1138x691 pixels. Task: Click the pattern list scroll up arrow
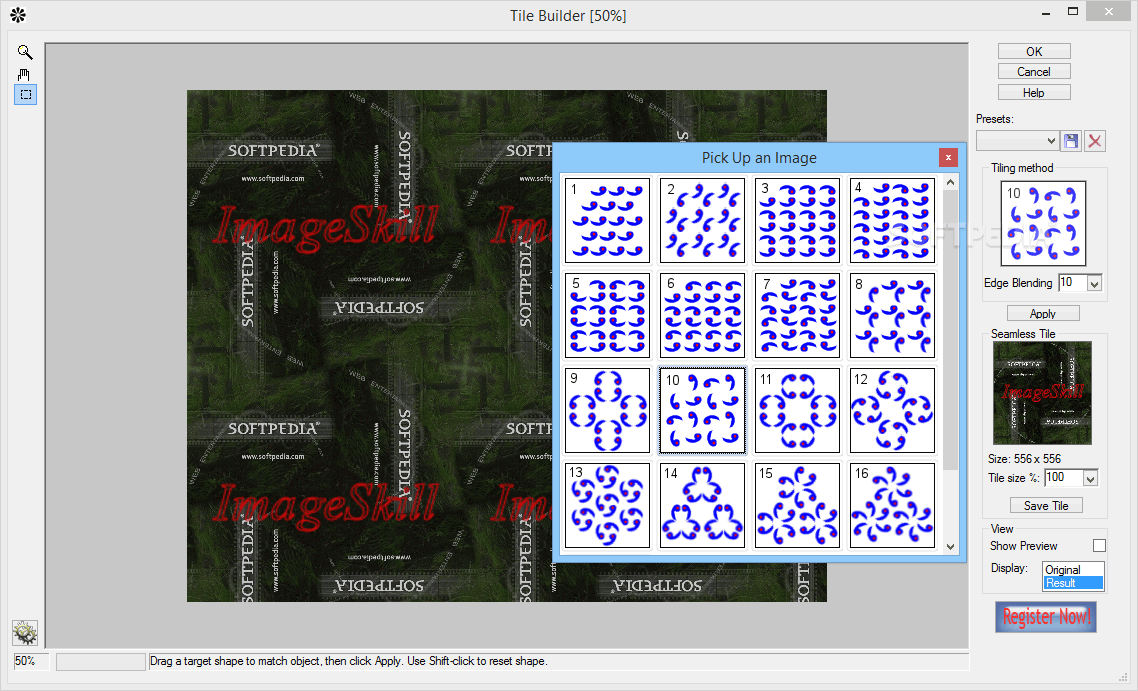(950, 182)
